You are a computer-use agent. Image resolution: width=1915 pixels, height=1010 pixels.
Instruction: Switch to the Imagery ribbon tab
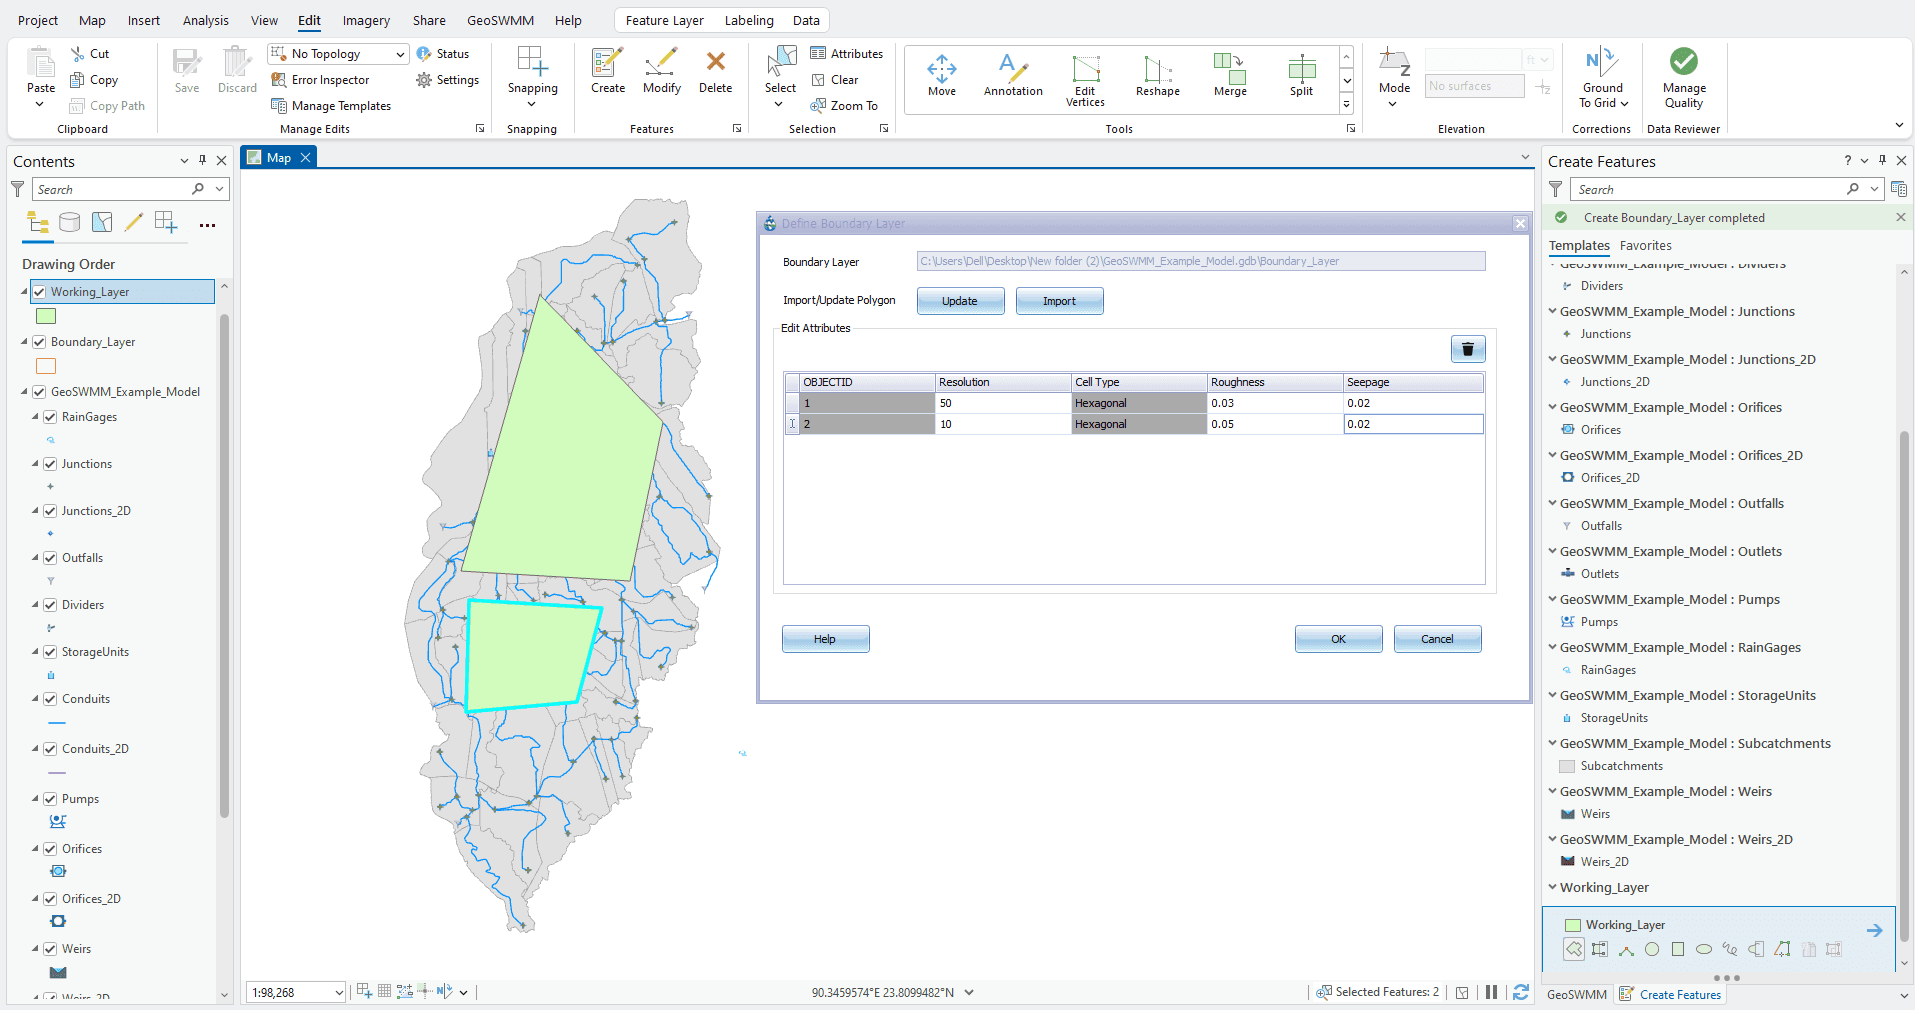(x=364, y=20)
